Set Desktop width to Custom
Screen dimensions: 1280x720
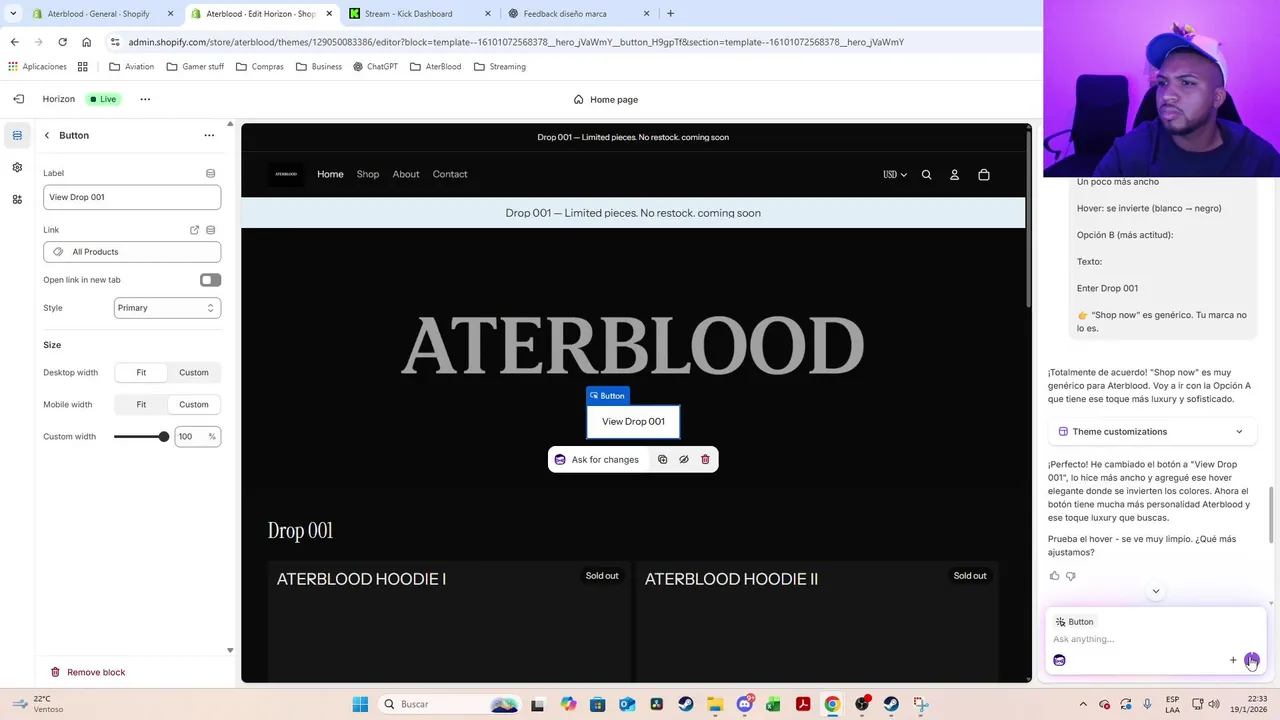(x=194, y=372)
